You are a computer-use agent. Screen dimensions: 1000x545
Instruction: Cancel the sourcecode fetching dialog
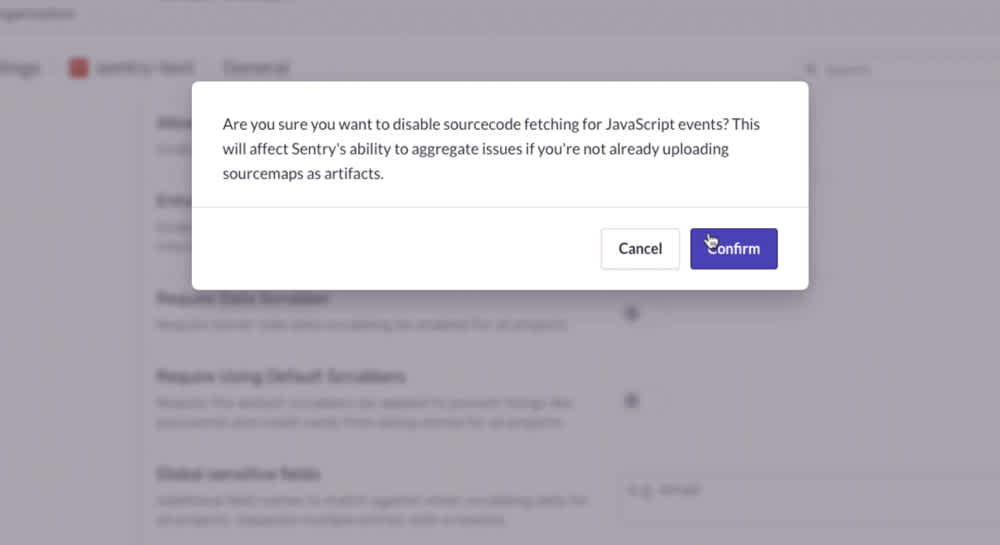point(640,249)
